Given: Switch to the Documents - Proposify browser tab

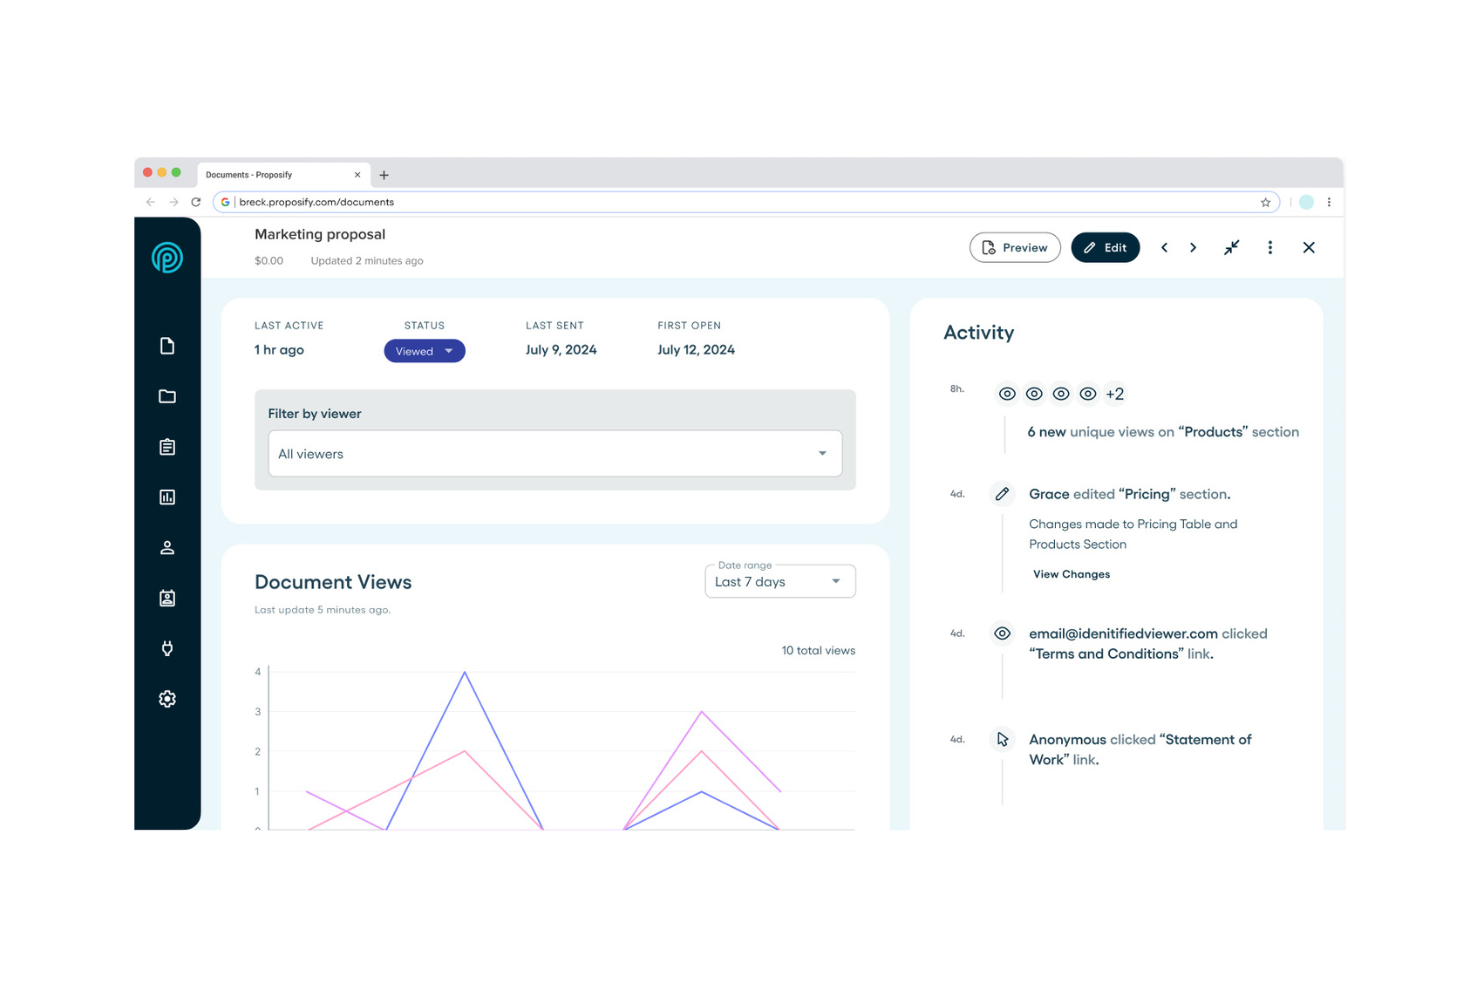Looking at the screenshot, I should pyautogui.click(x=270, y=174).
